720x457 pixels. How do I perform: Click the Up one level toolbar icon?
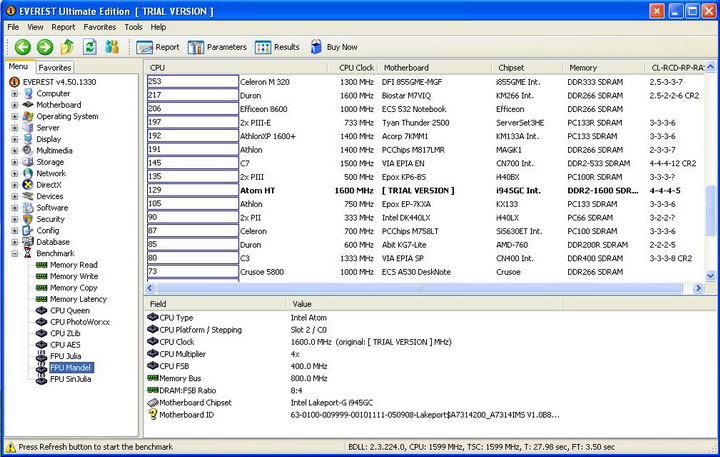point(67,46)
